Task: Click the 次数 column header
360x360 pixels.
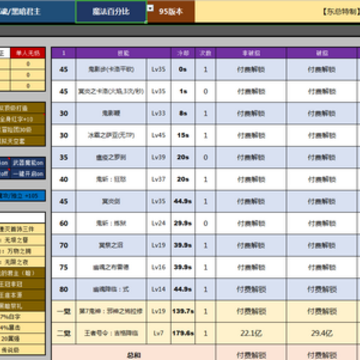Action: coord(205,53)
